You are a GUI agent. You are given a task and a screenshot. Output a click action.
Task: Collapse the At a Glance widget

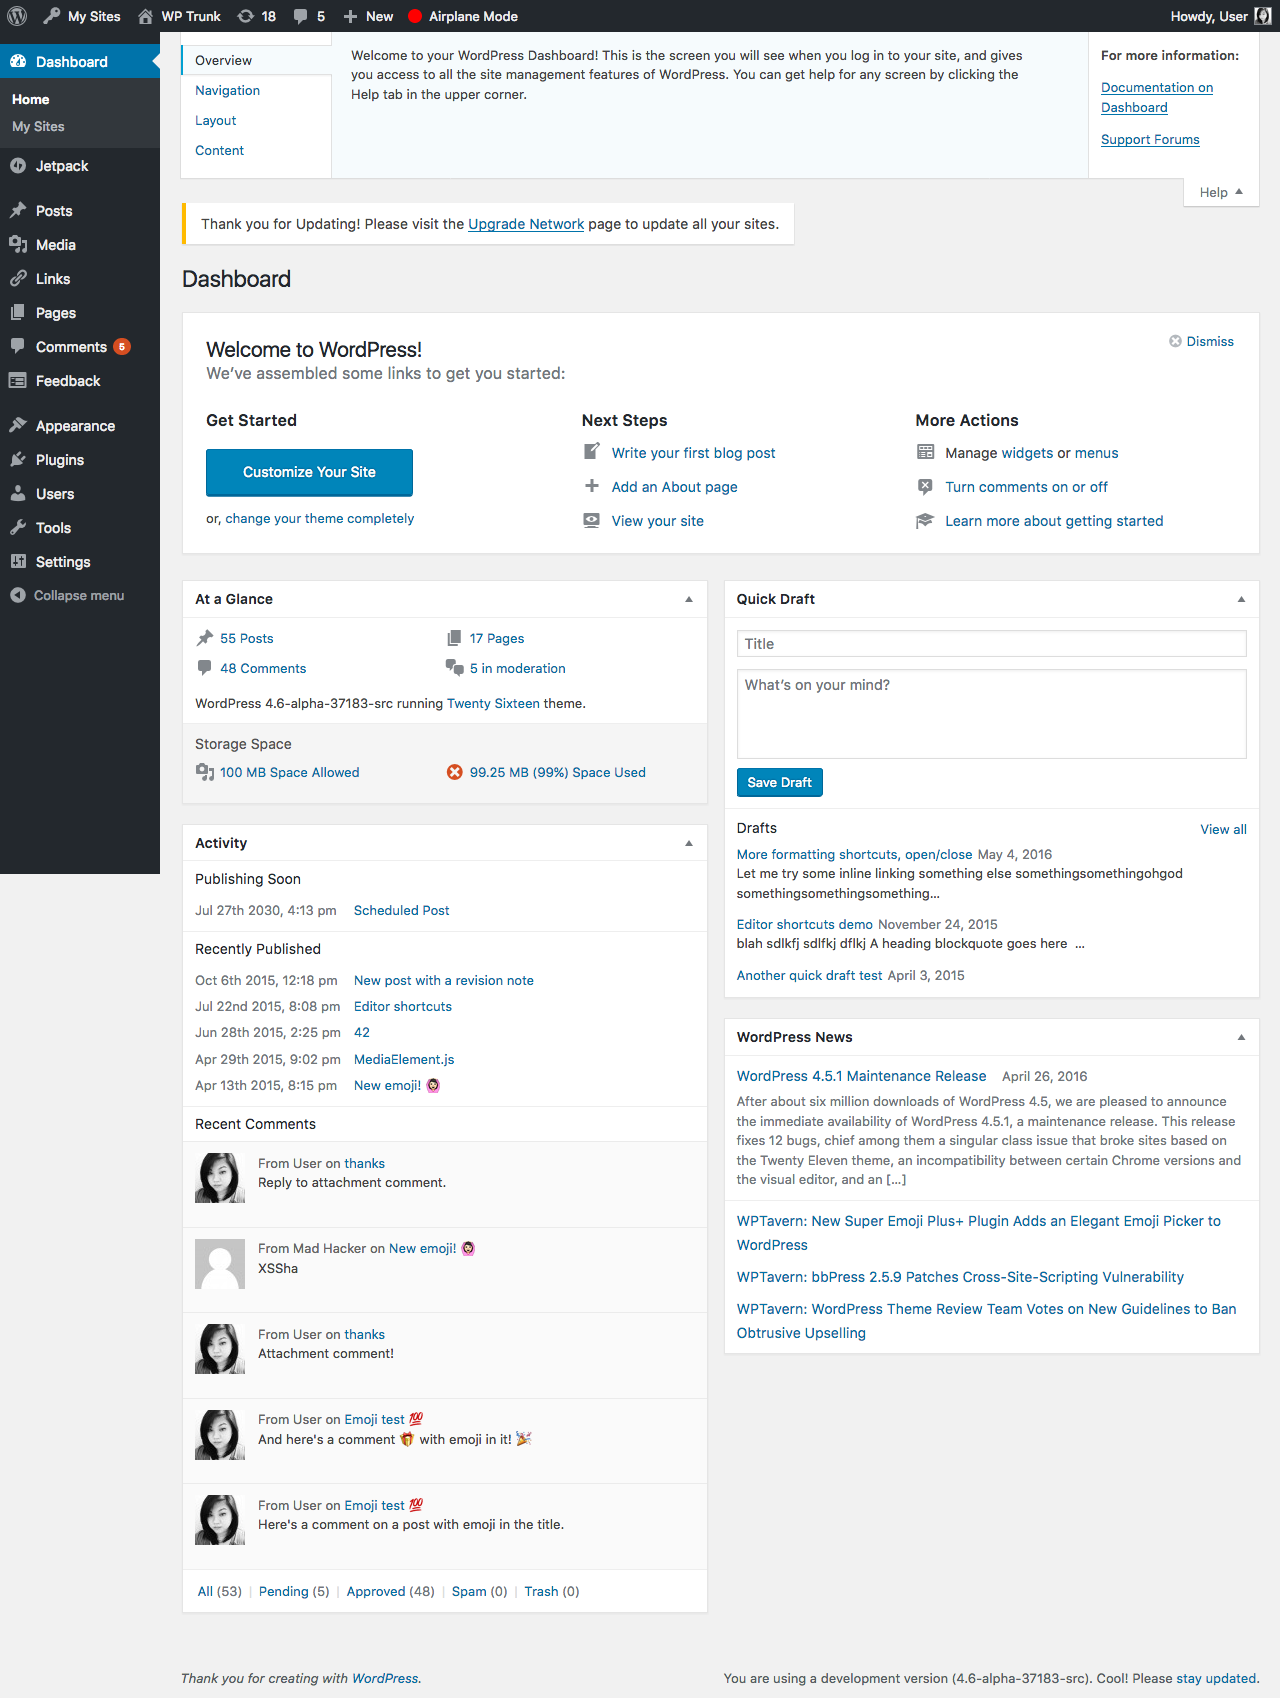[x=689, y=599]
